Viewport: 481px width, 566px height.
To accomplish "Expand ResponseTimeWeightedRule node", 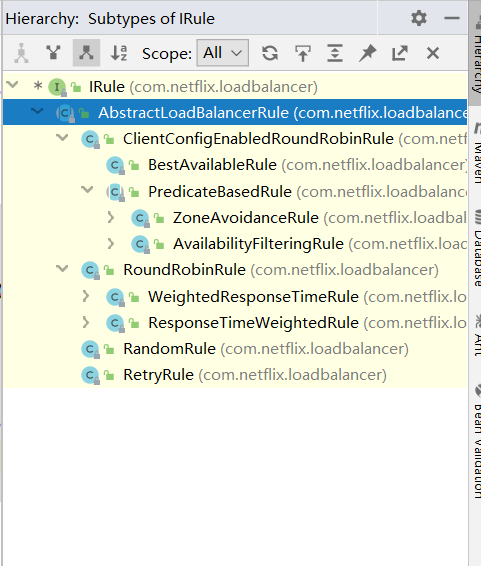I will point(86,322).
